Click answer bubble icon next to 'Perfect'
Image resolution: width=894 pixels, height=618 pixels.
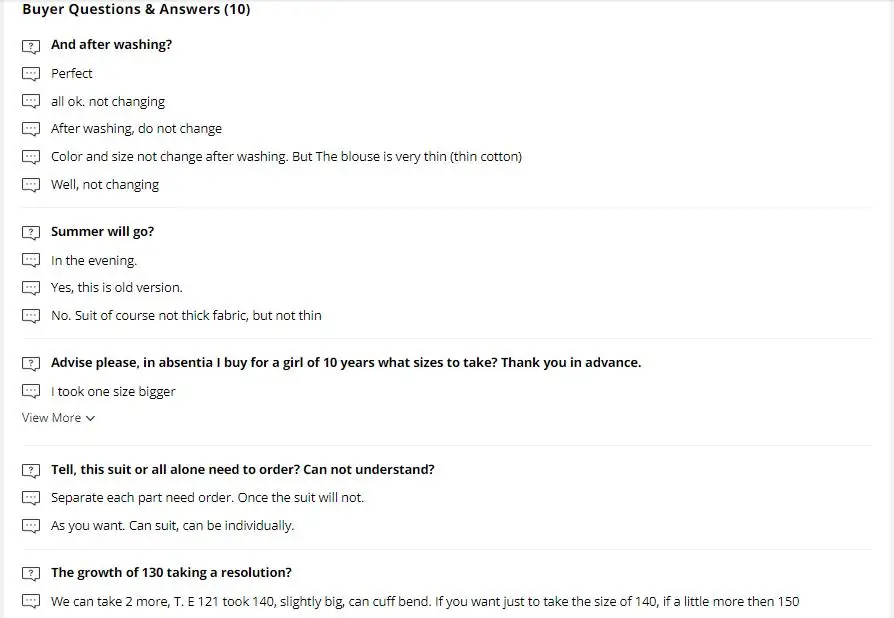click(x=31, y=74)
